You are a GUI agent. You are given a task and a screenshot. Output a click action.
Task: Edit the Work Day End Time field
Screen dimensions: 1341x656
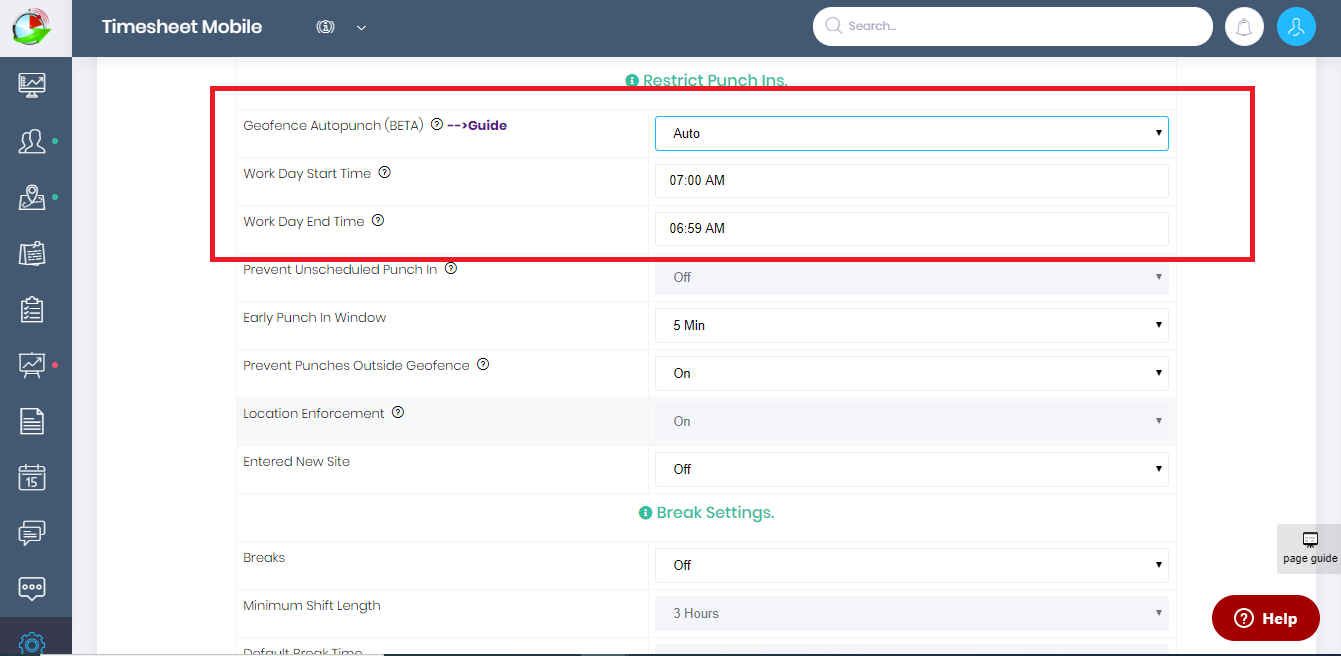point(911,229)
